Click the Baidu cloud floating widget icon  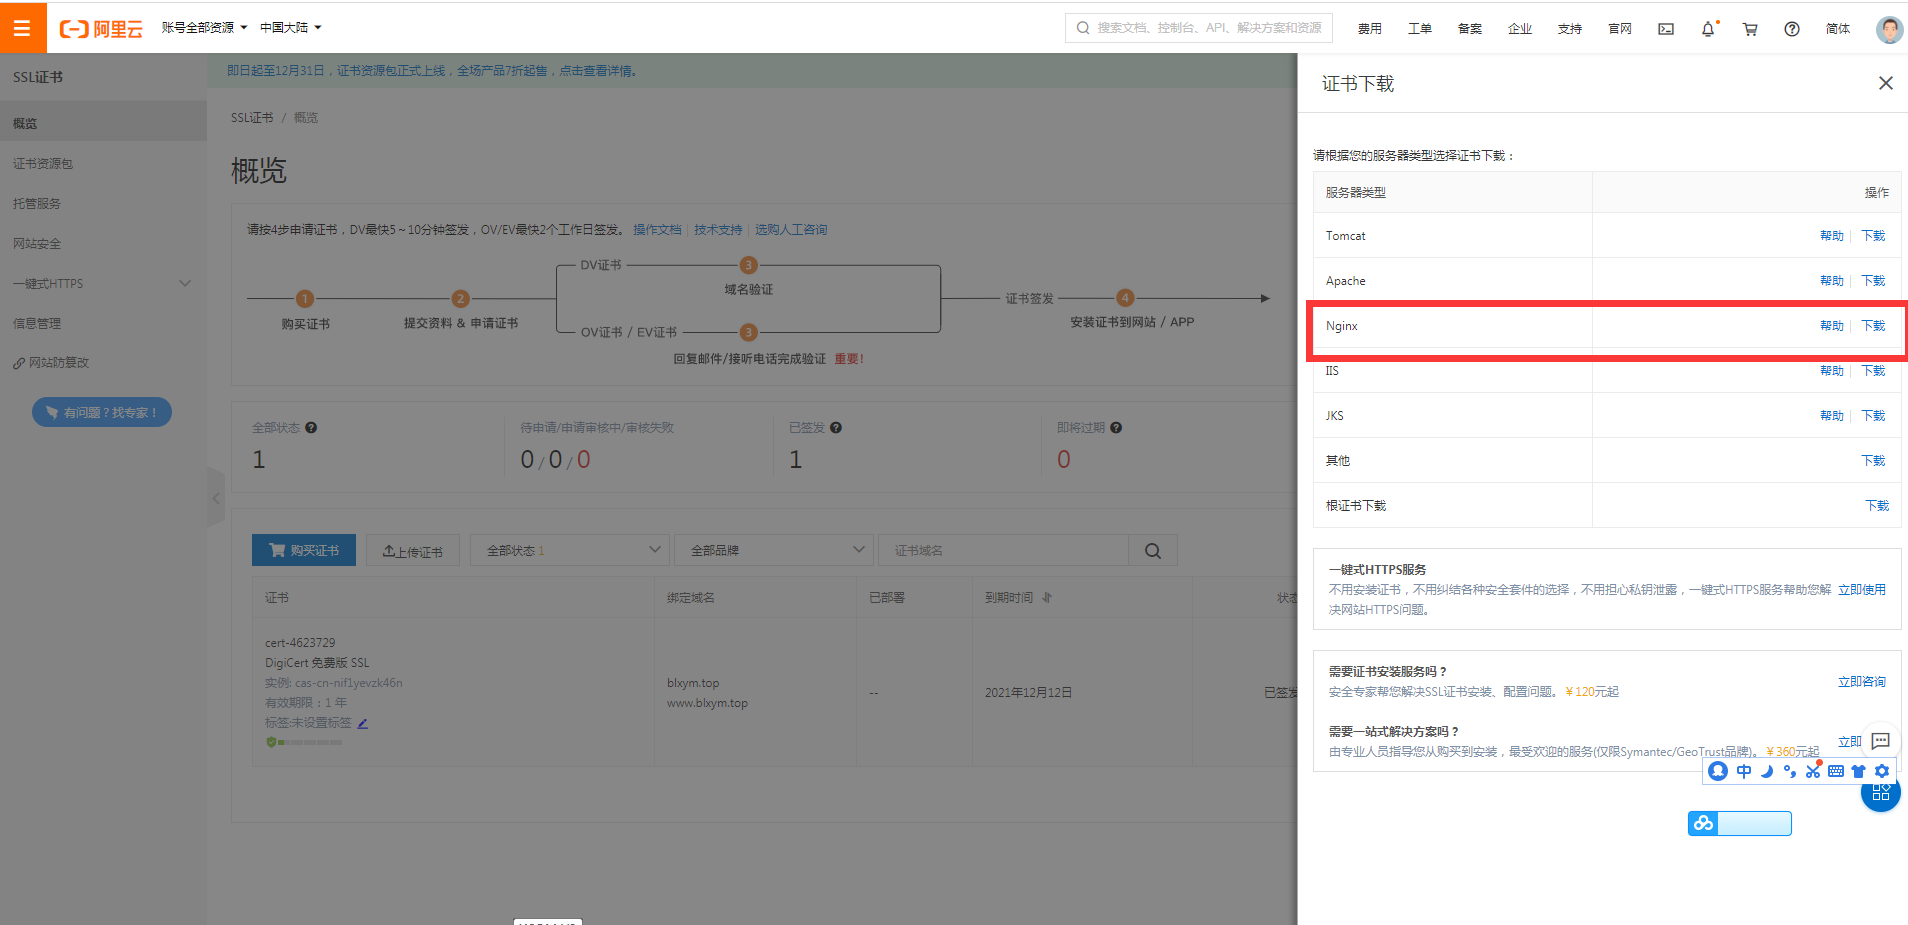point(1703,823)
